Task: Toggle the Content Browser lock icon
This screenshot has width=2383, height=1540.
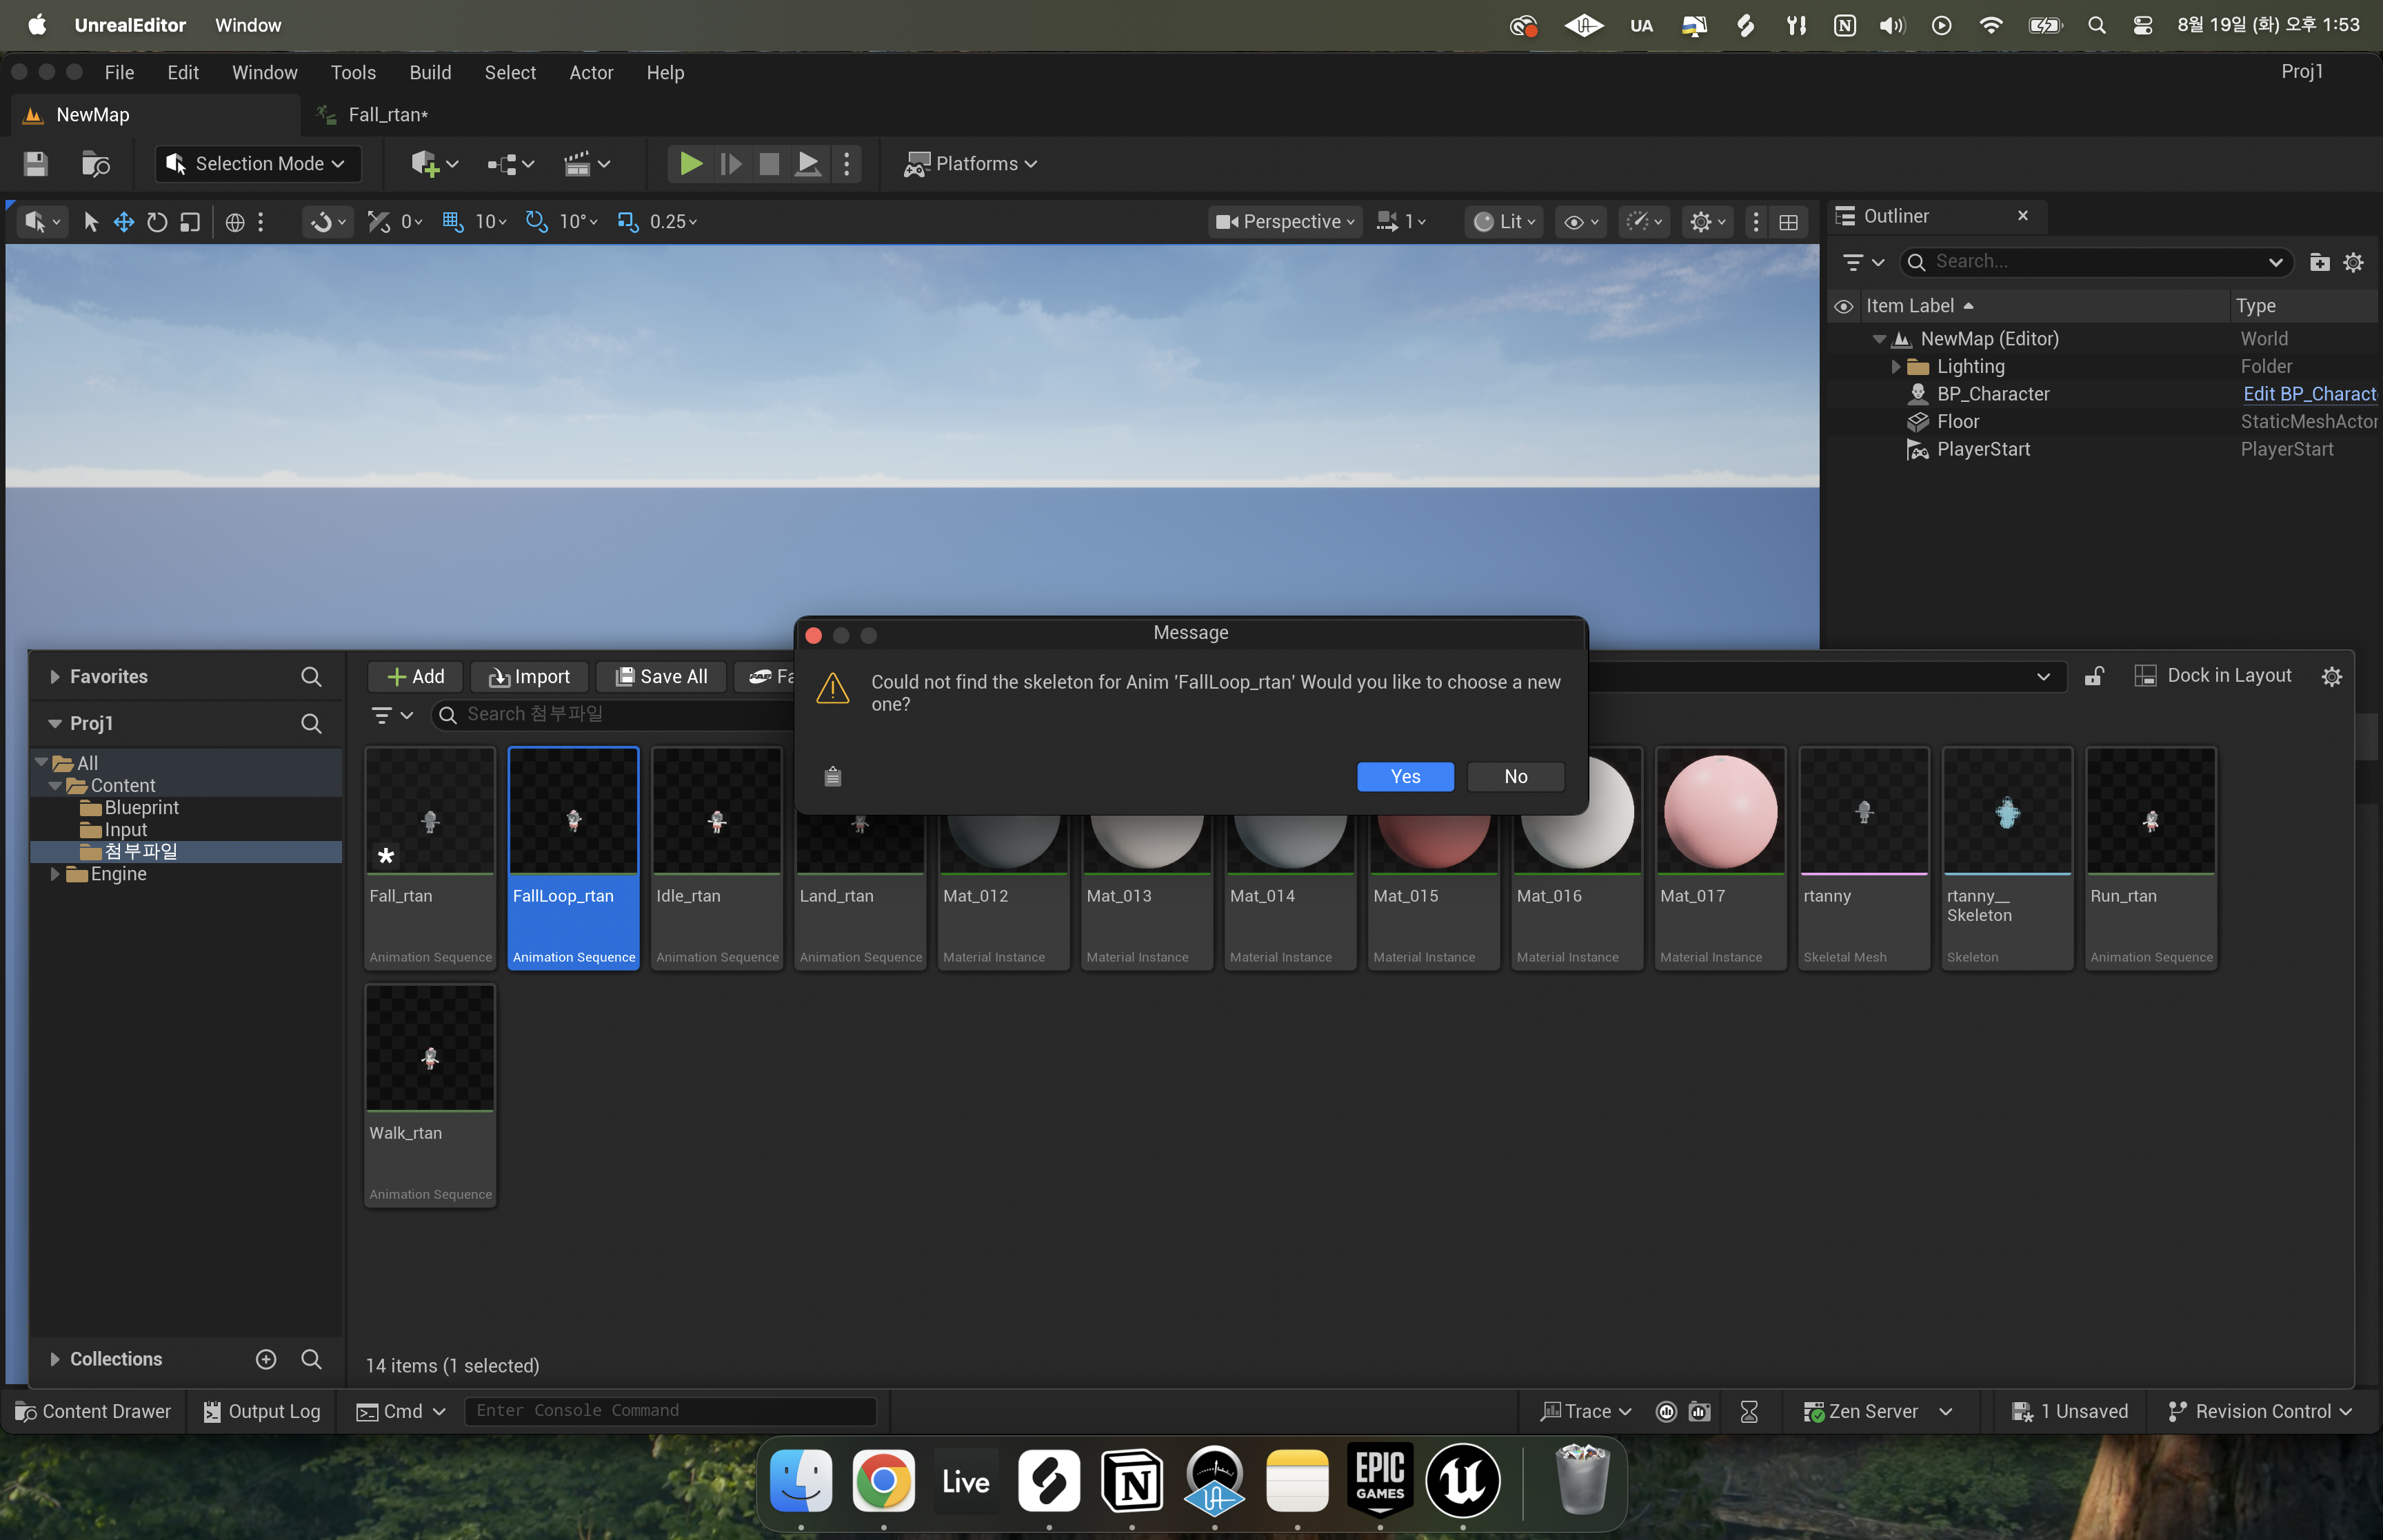Action: [2093, 676]
